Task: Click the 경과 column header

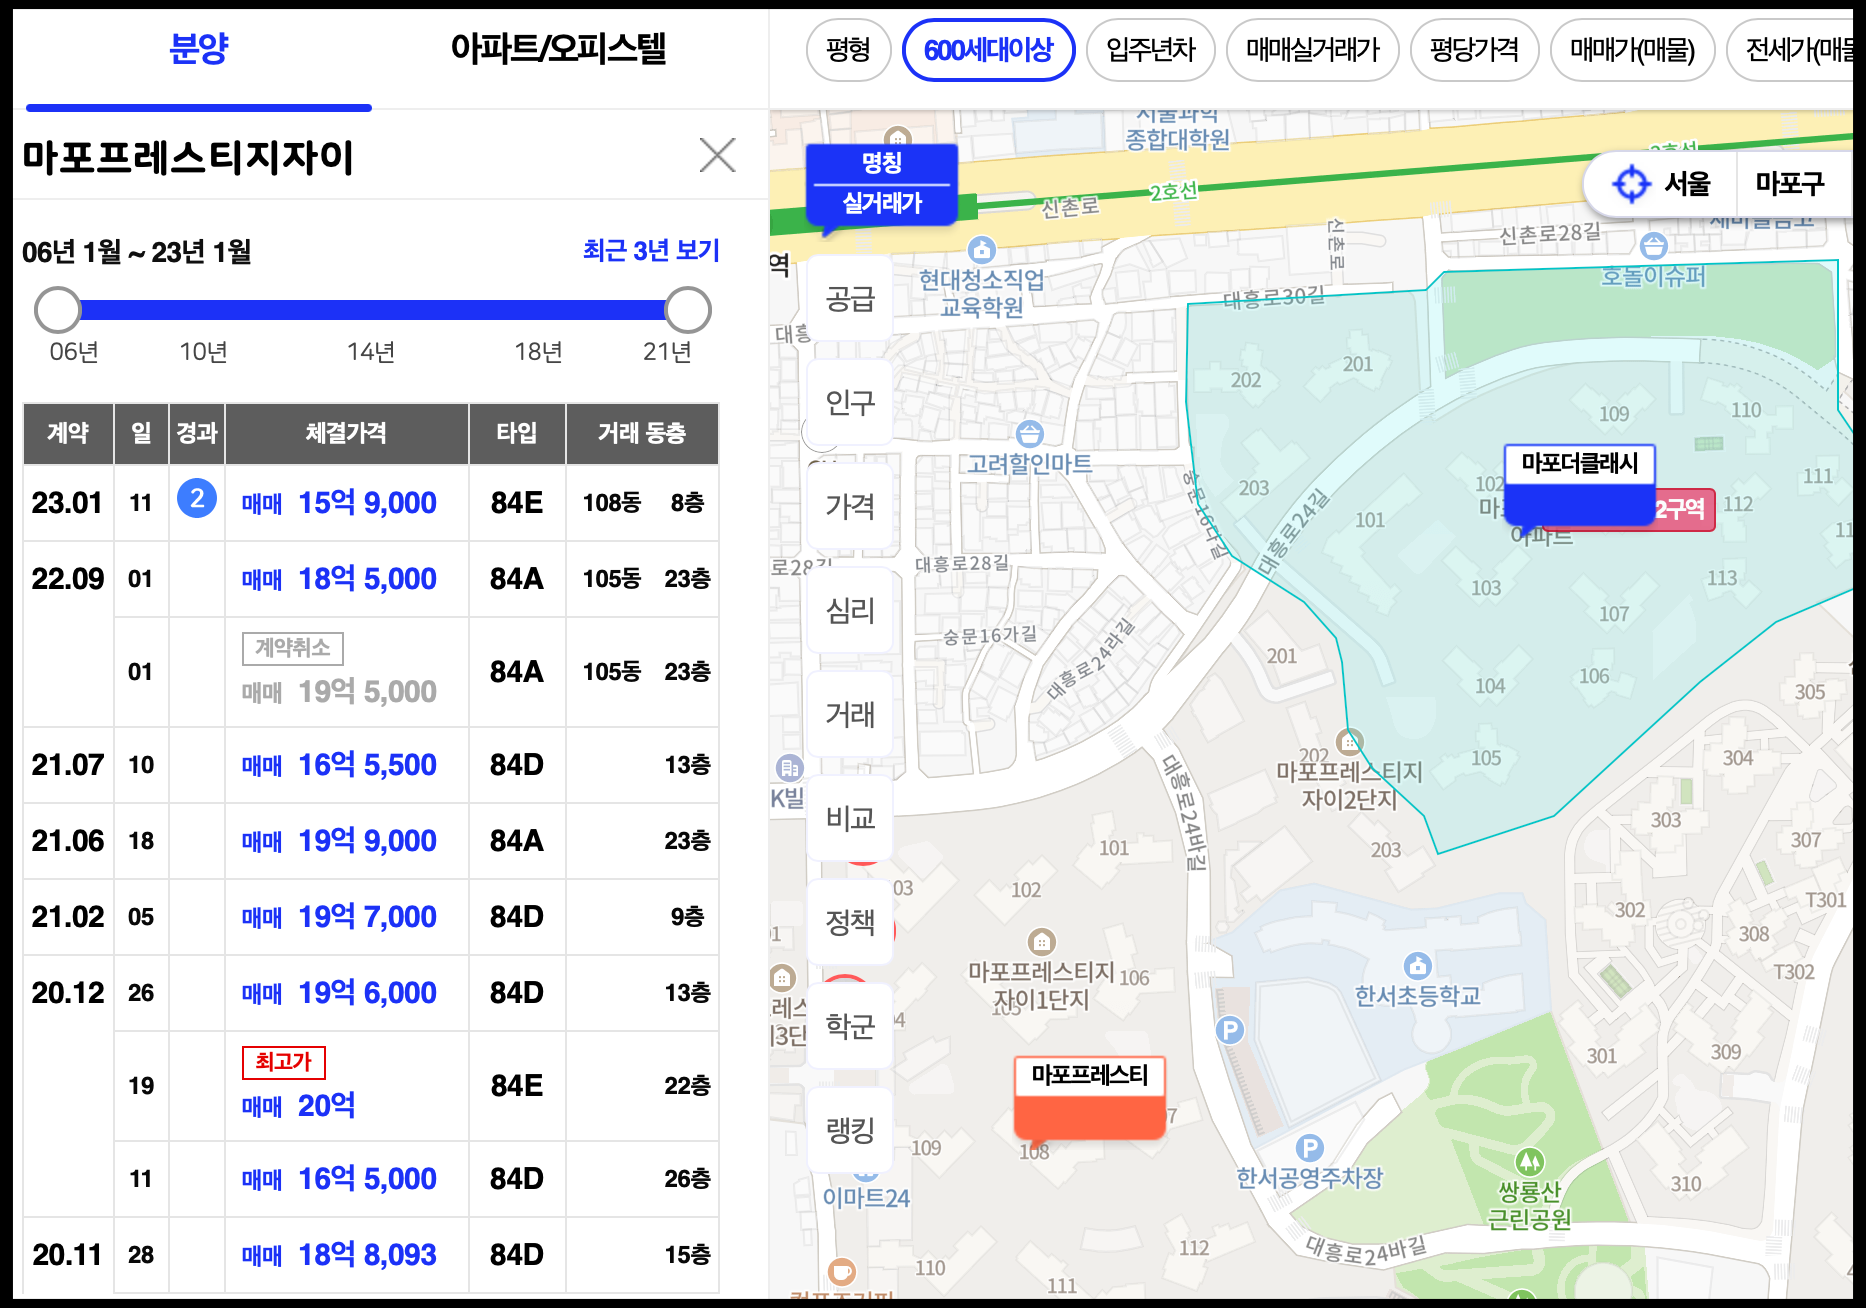Action: 197,433
